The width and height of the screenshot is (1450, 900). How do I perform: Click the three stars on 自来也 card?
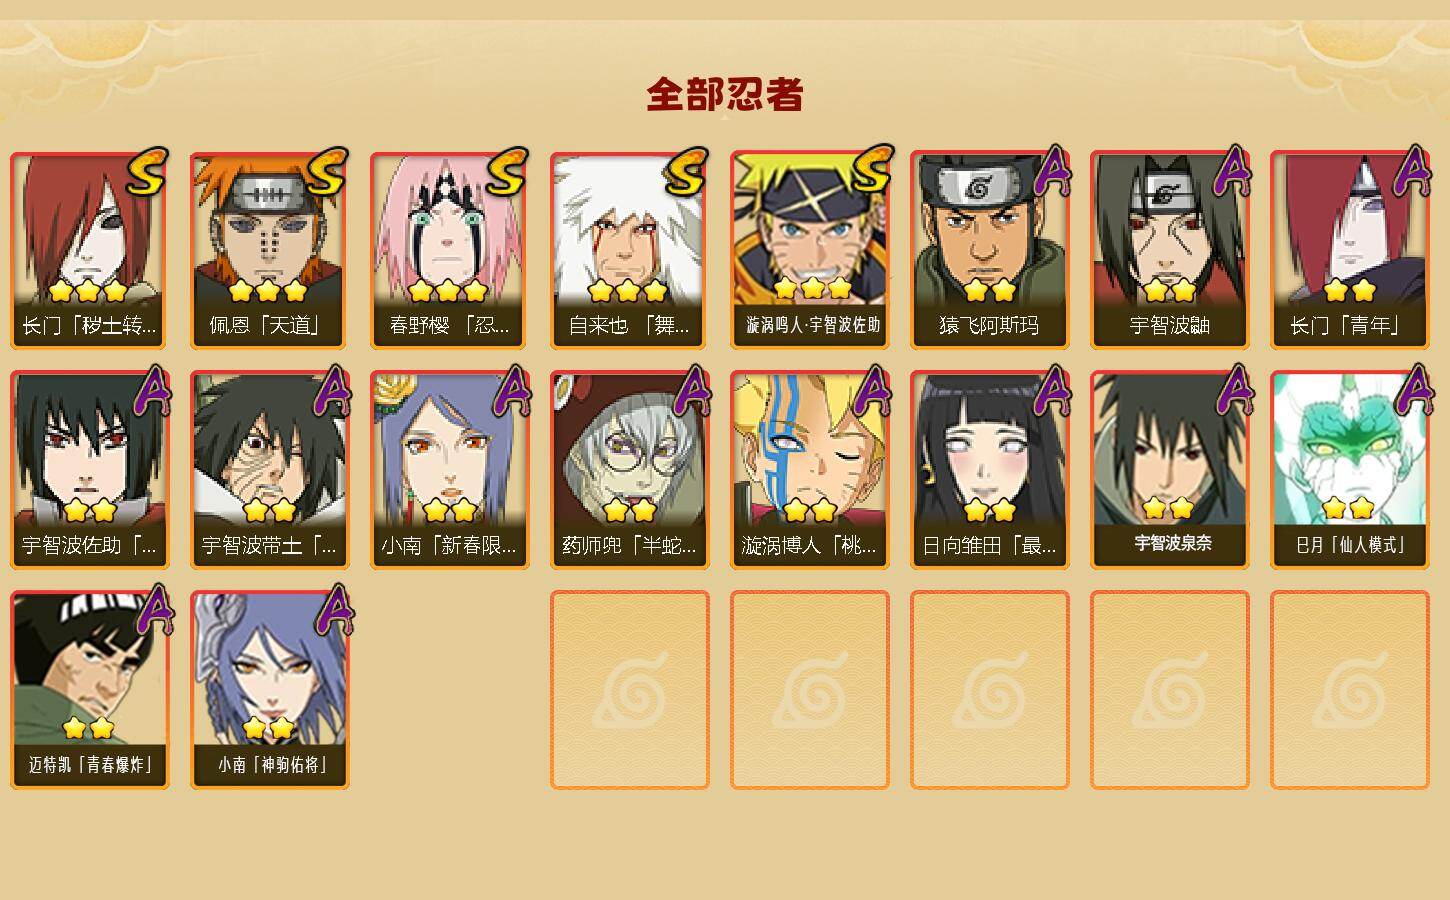pyautogui.click(x=628, y=291)
